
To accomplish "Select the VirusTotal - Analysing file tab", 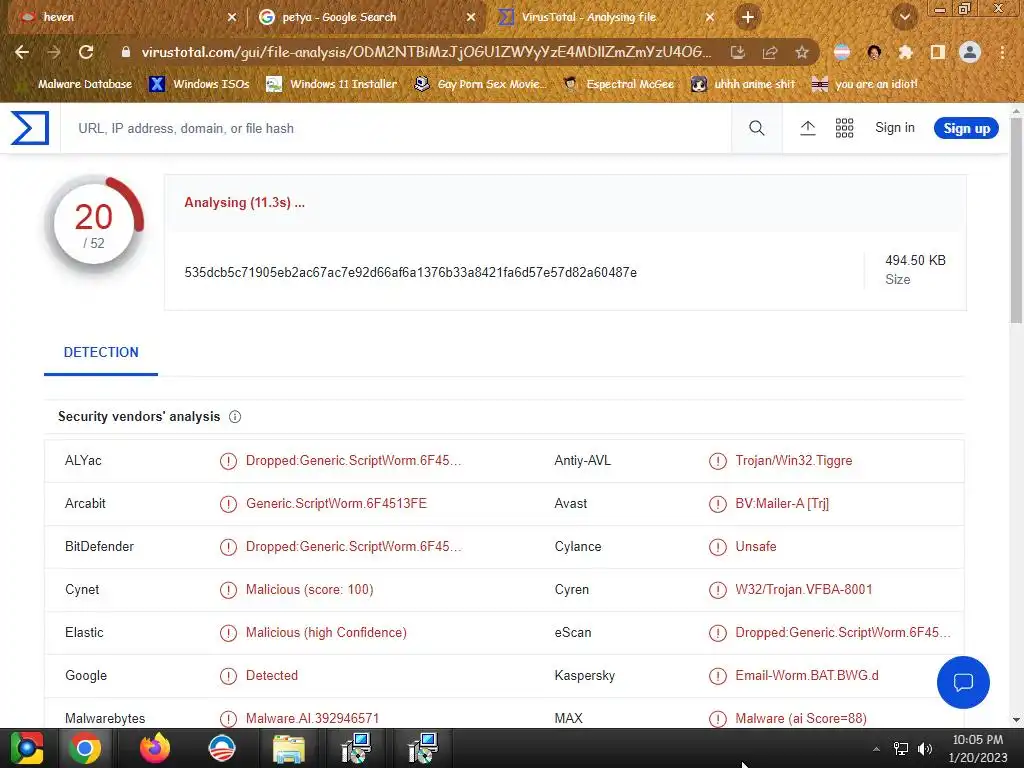I will coord(606,17).
